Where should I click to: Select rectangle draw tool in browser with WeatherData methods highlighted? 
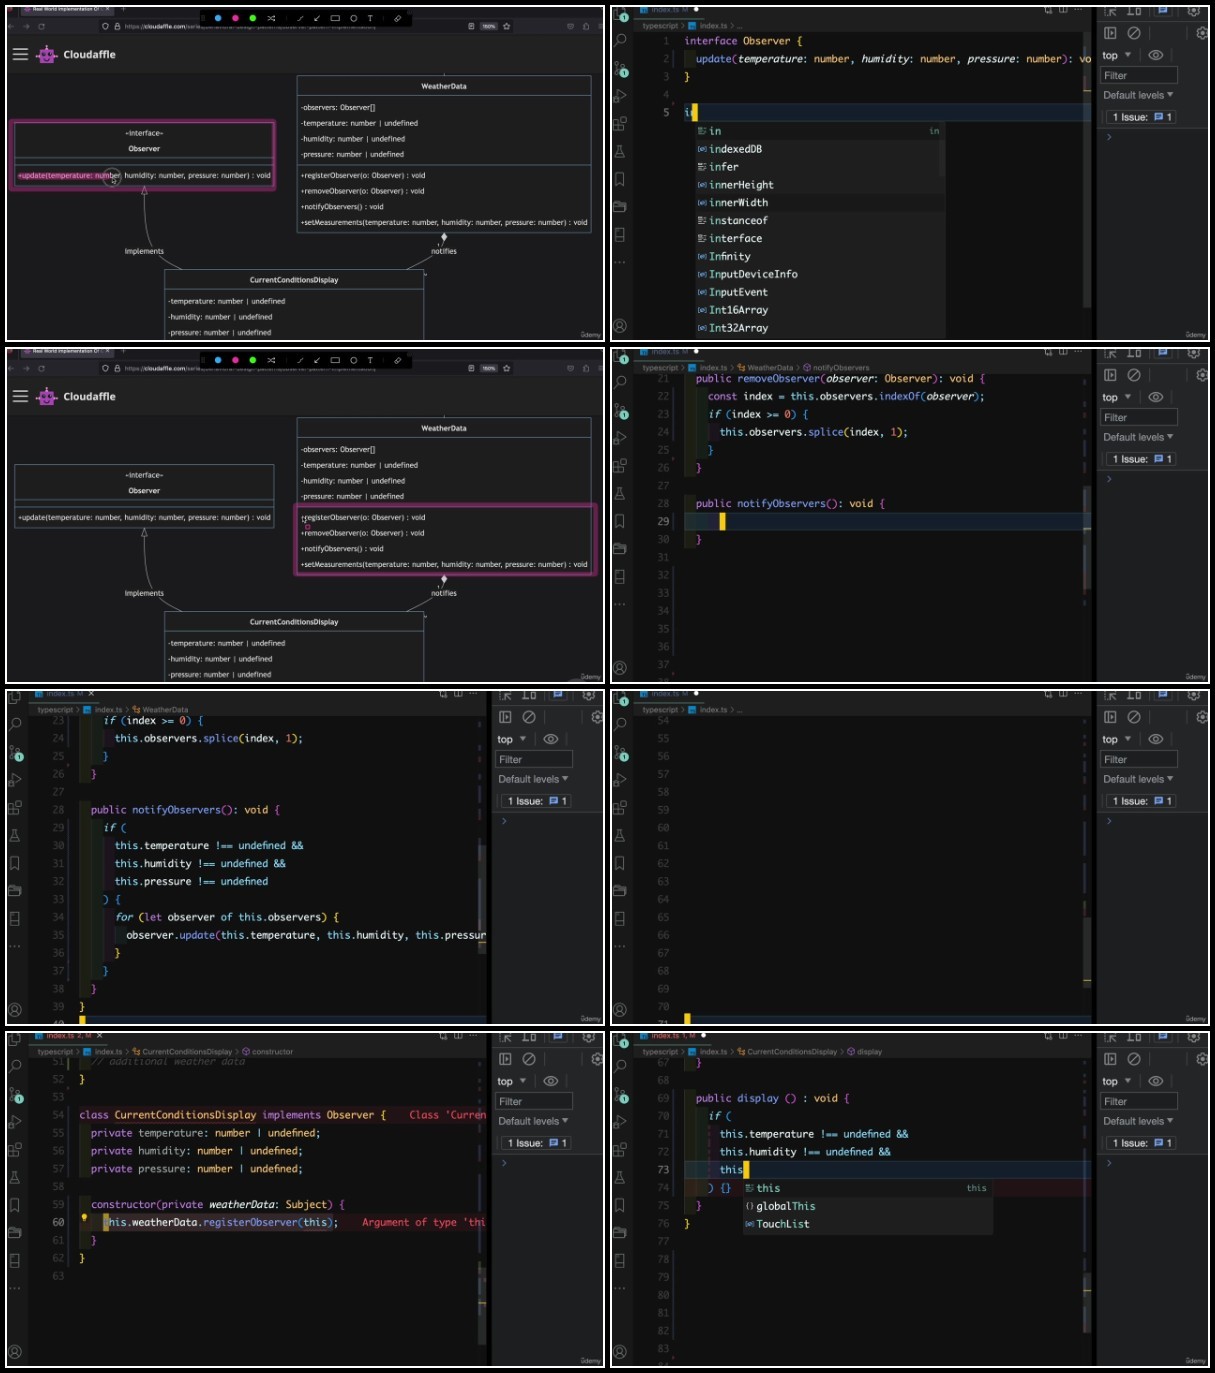(x=335, y=360)
